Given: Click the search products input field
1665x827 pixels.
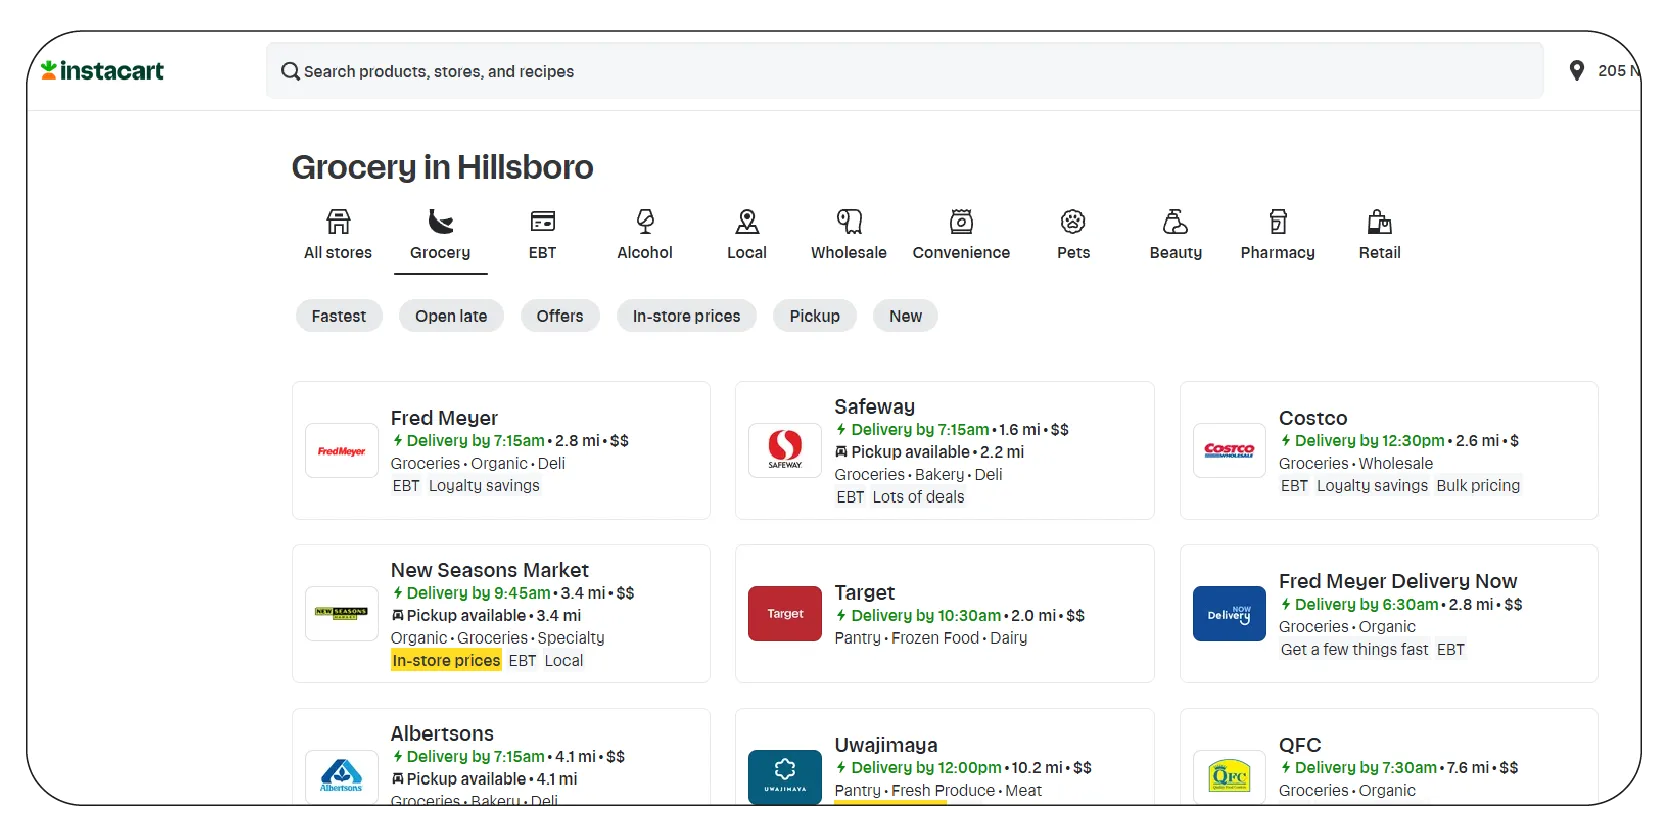Looking at the screenshot, I should [x=905, y=71].
